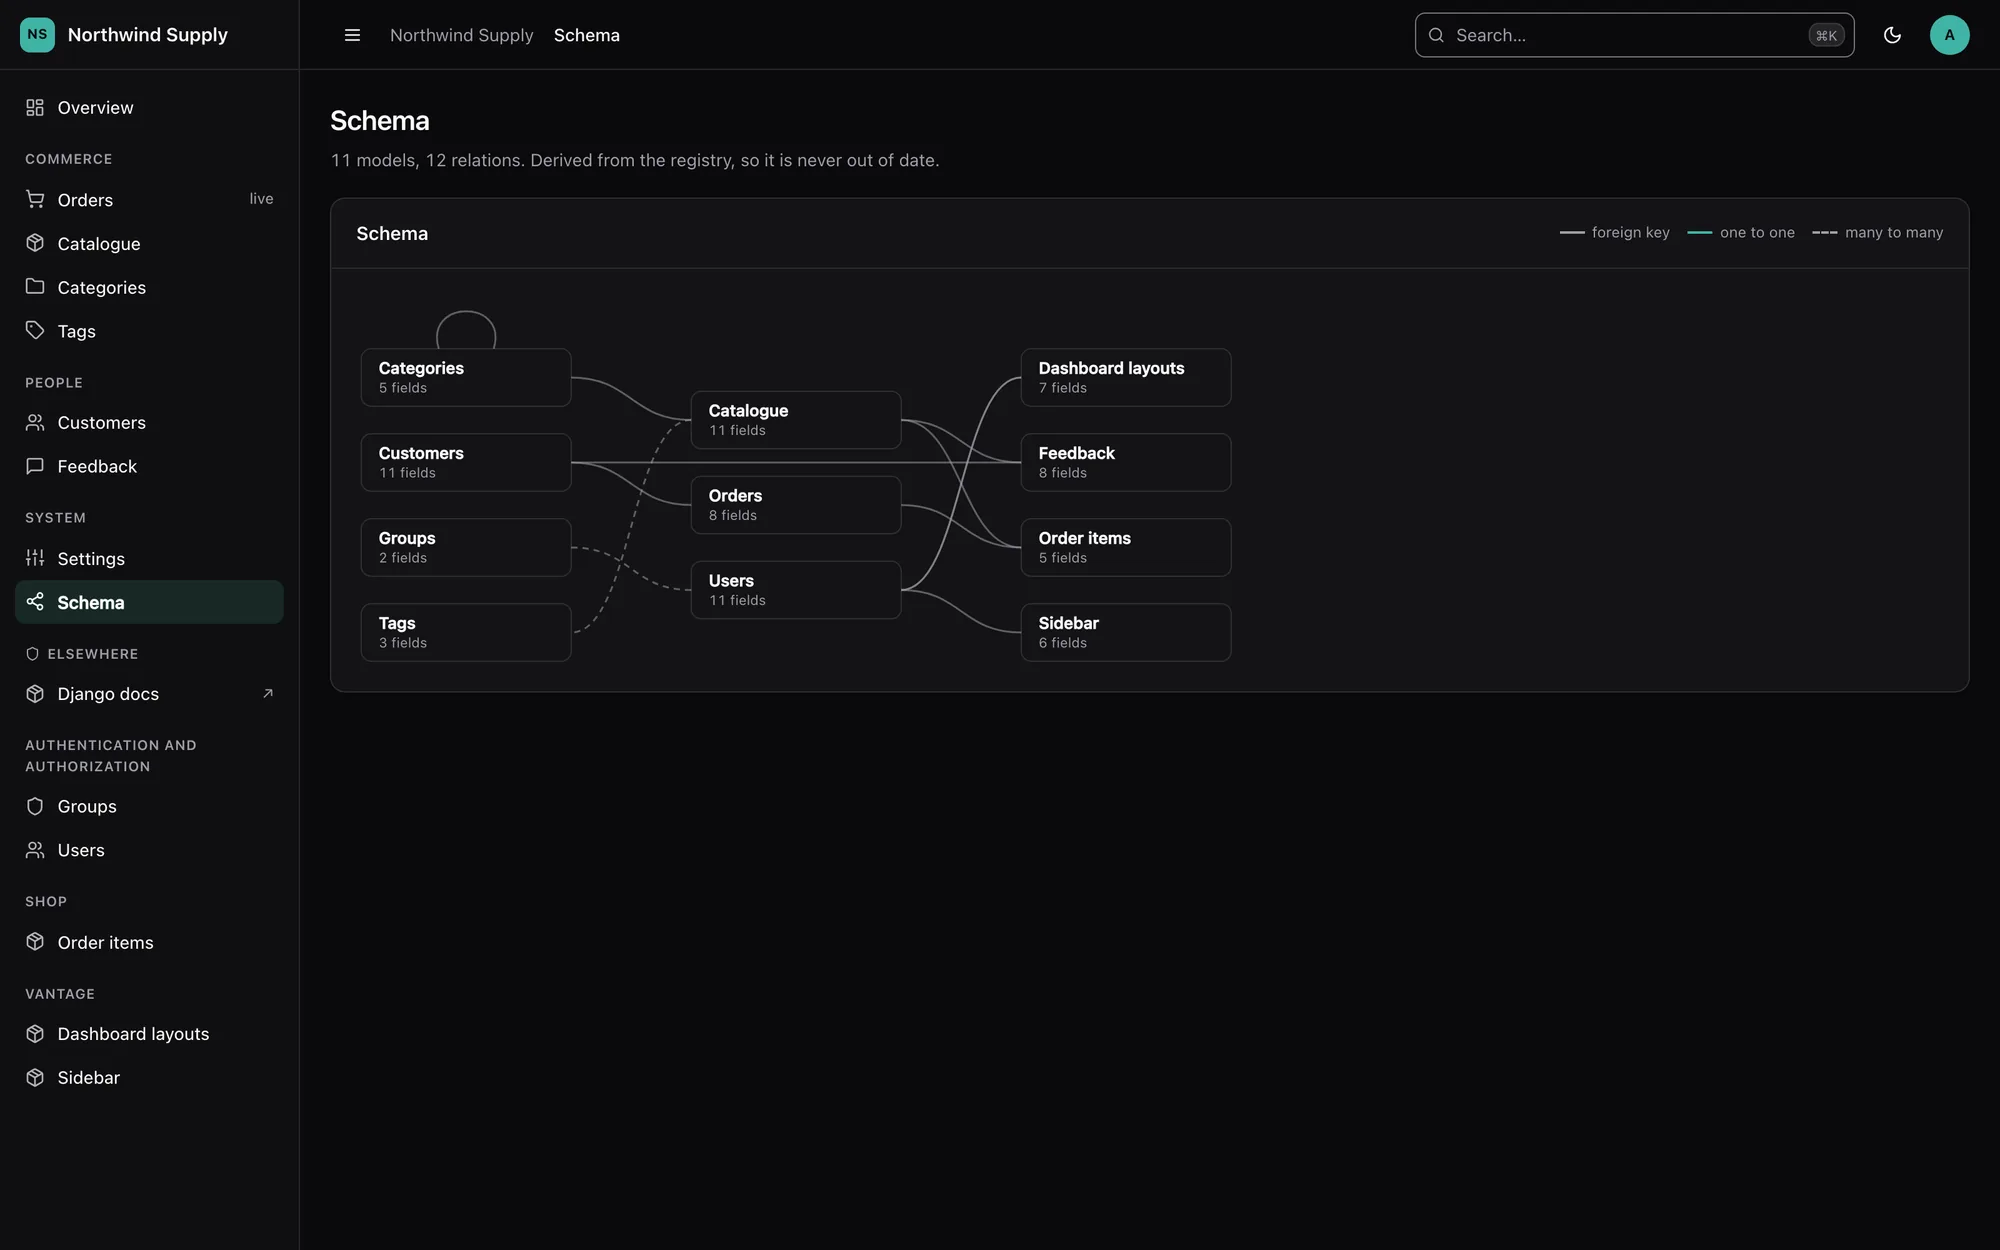Click the Categories folder icon
This screenshot has width=2000, height=1250.
[x=35, y=287]
